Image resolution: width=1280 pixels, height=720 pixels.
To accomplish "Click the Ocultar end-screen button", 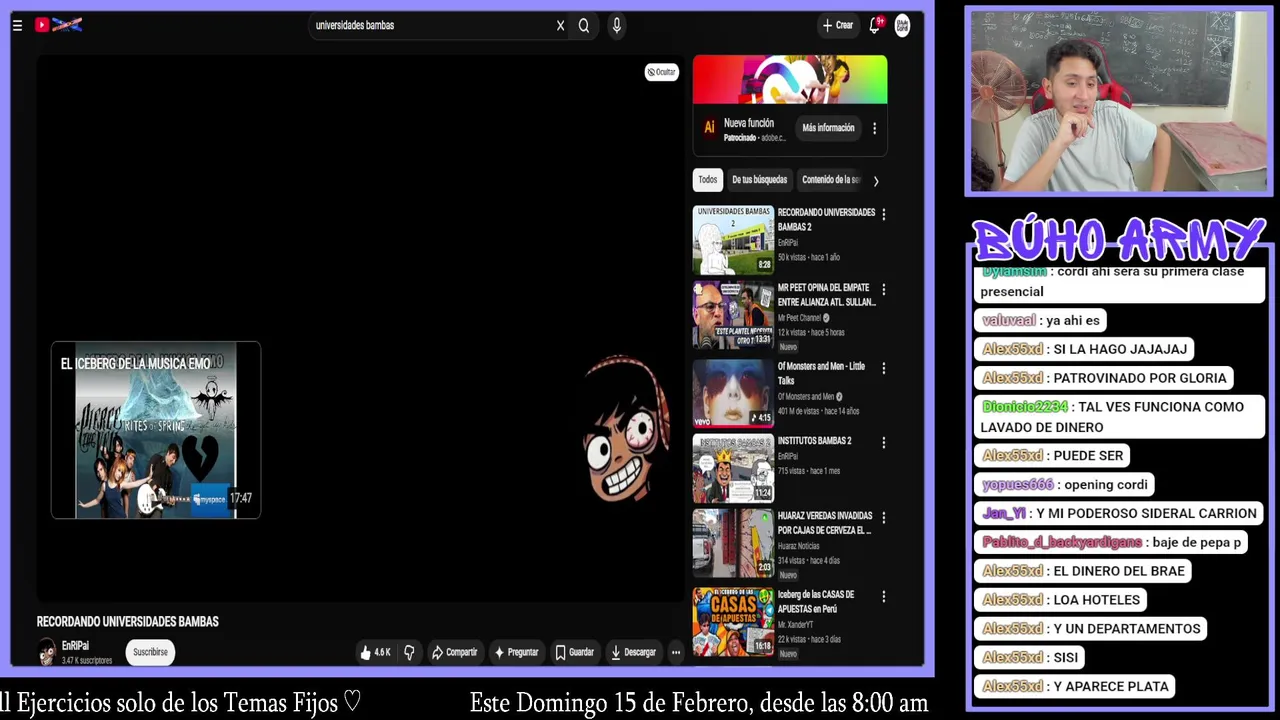I will [x=661, y=72].
